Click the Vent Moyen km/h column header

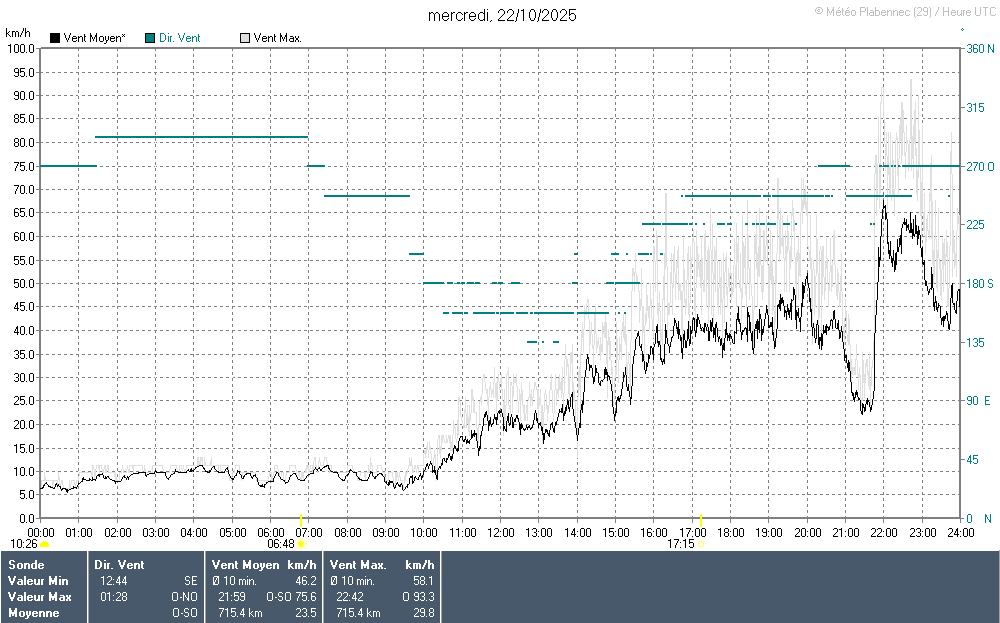(263, 565)
